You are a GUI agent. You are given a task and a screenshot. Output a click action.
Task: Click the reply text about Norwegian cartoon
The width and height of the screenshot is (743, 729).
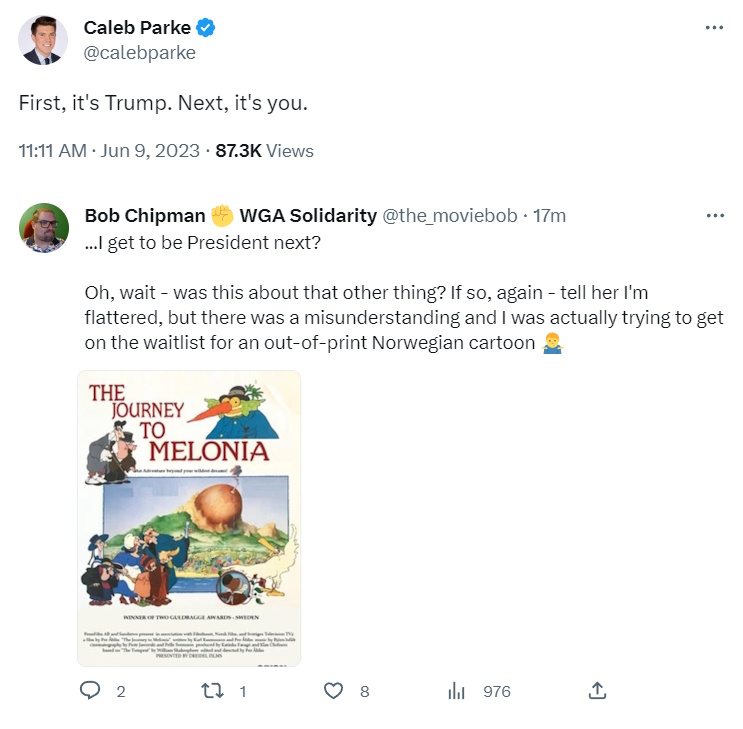400,318
